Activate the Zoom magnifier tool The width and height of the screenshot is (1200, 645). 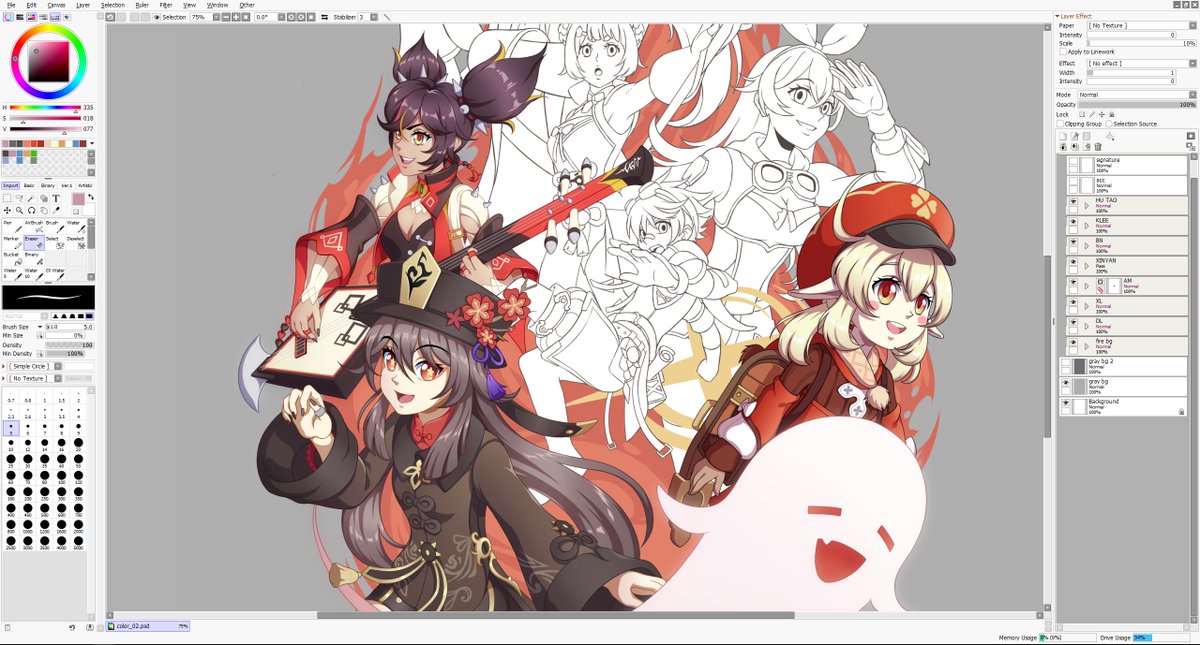click(x=19, y=210)
